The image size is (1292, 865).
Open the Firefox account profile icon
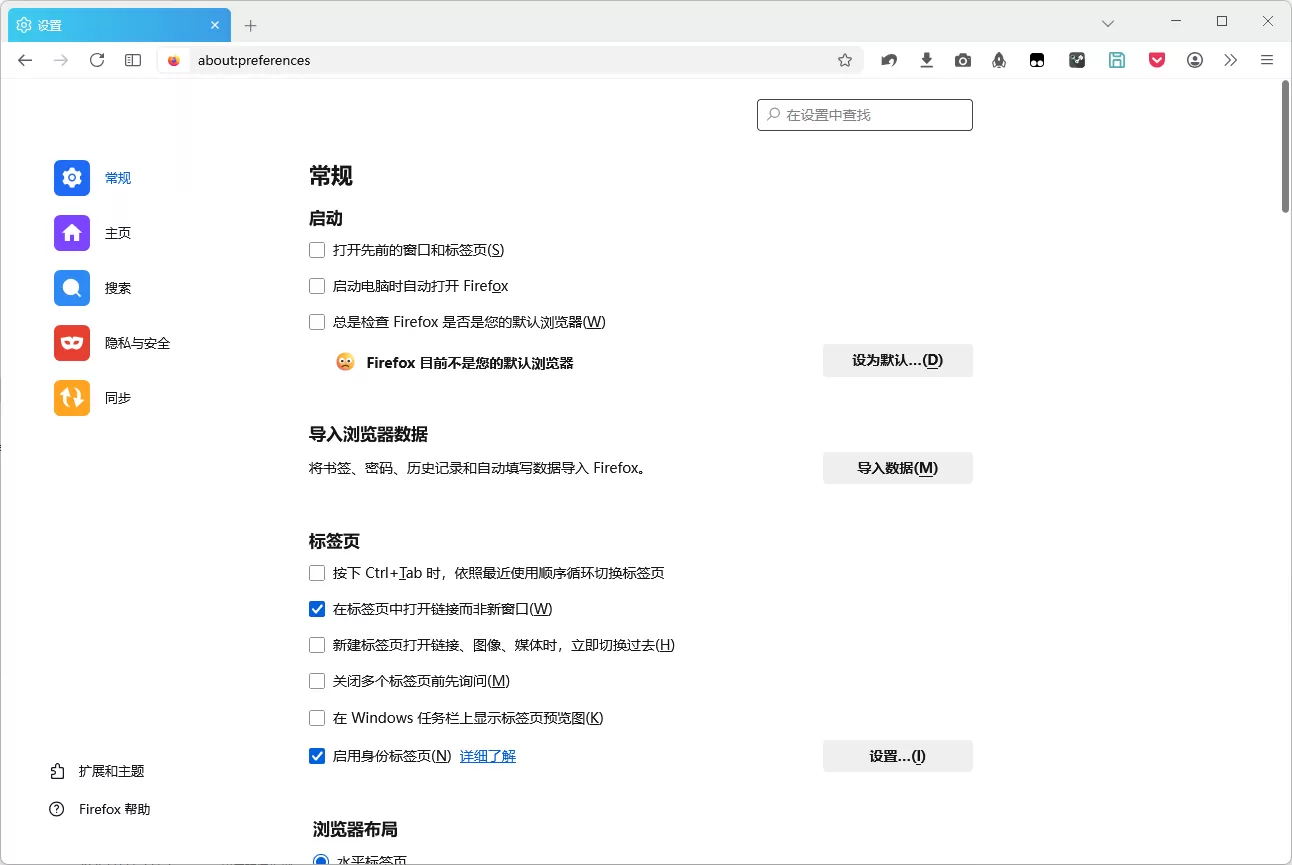(x=1194, y=60)
